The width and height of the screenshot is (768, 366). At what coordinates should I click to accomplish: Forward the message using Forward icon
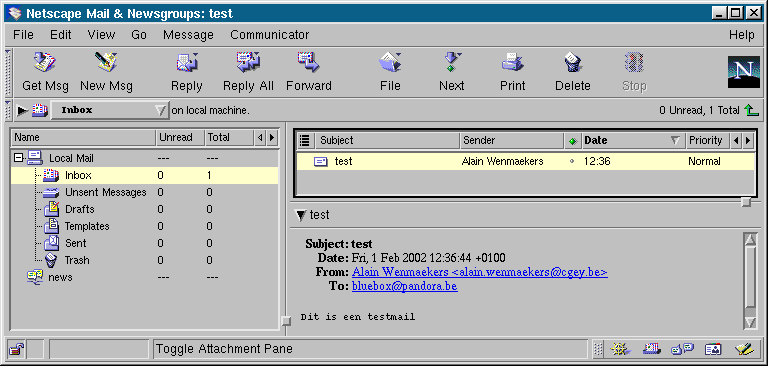click(x=309, y=63)
